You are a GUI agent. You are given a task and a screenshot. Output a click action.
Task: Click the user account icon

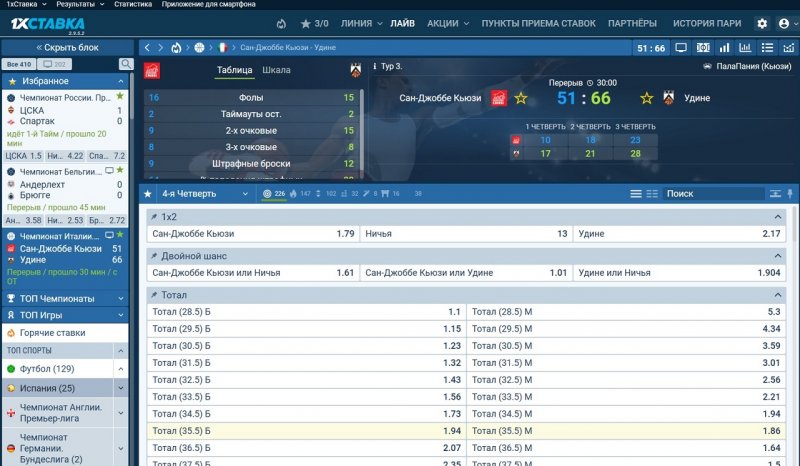[x=784, y=23]
